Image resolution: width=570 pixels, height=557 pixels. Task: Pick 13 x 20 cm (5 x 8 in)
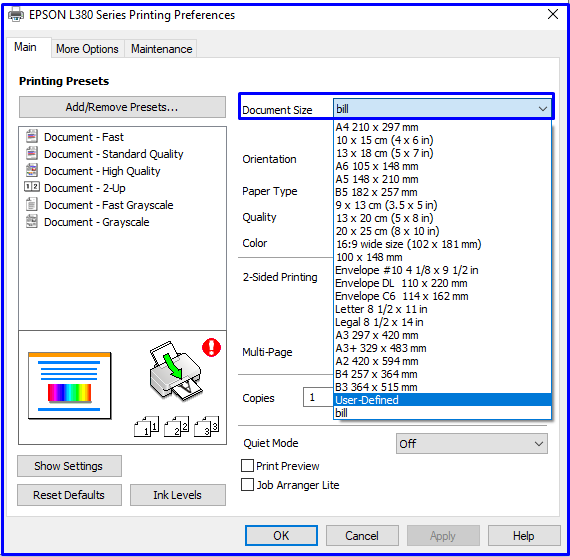point(442,218)
